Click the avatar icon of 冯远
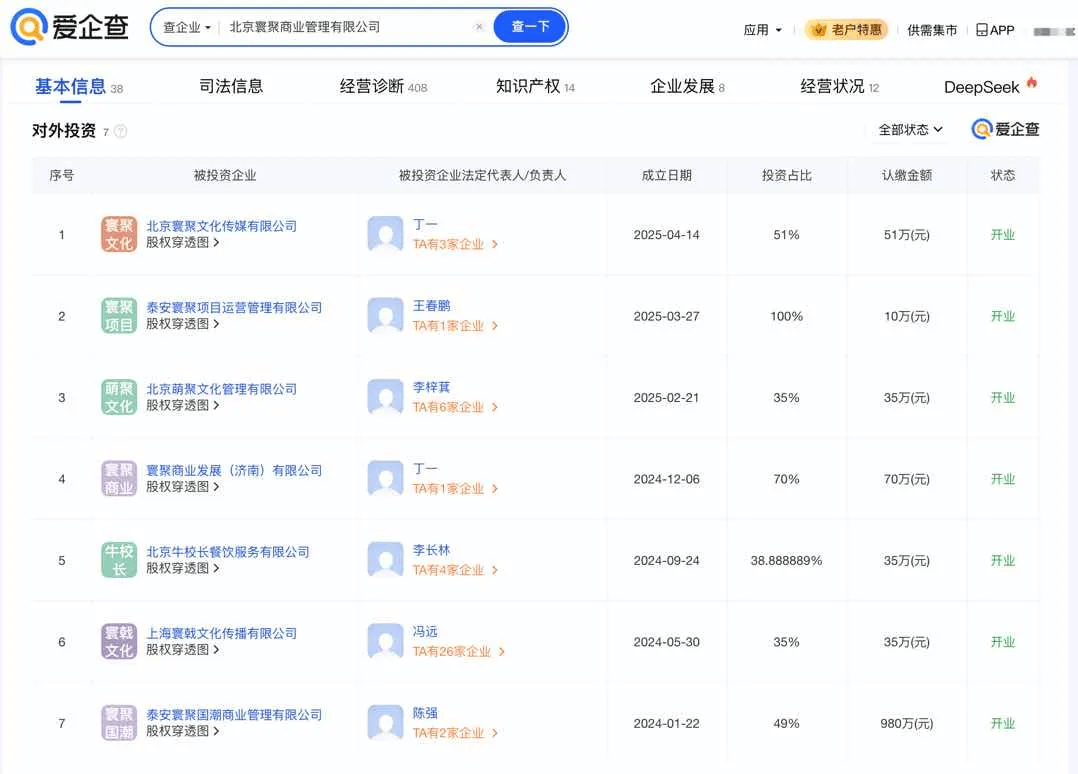 [385, 641]
